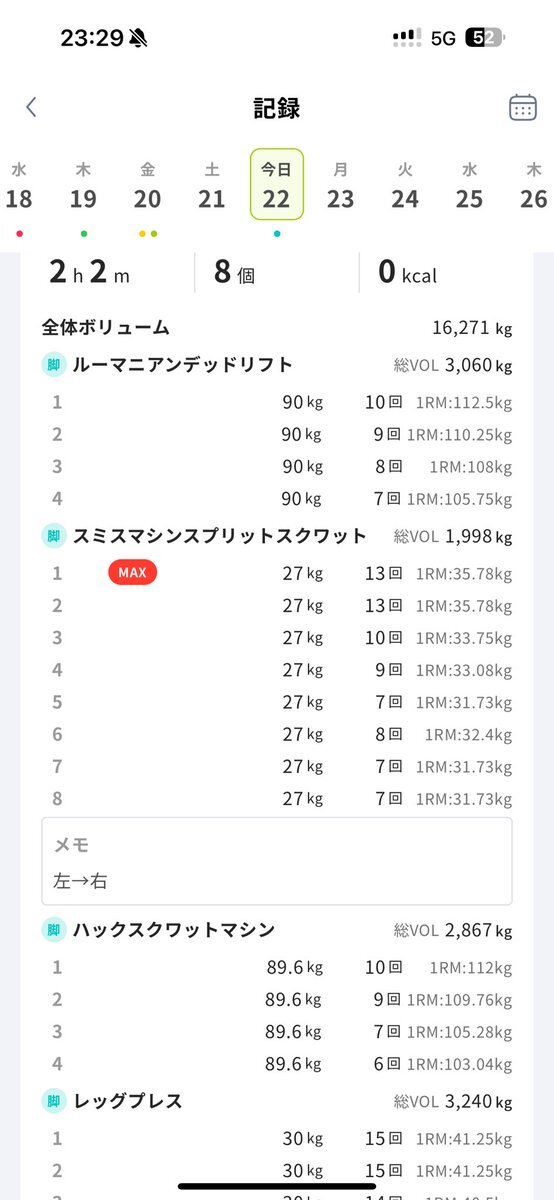Tap the red MAX badge

click(x=132, y=573)
